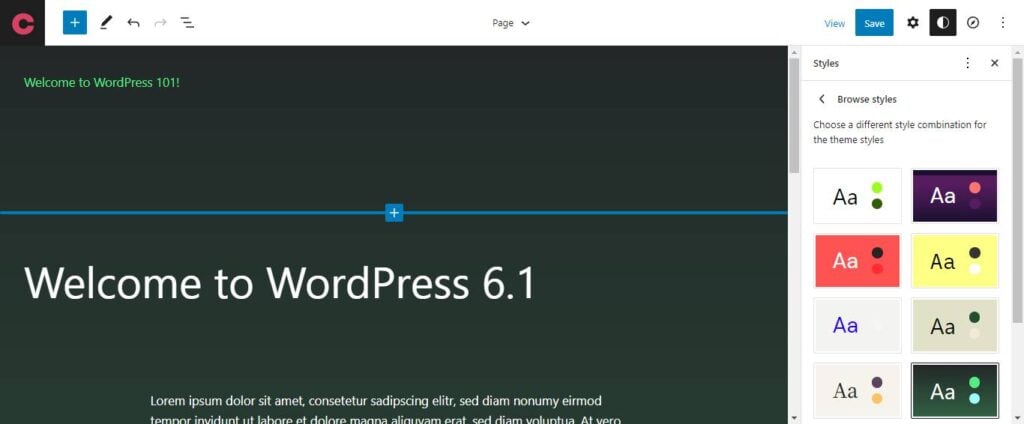Toggle the Styles half-circle button
Screen dimensions: 1024x424
click(x=942, y=23)
